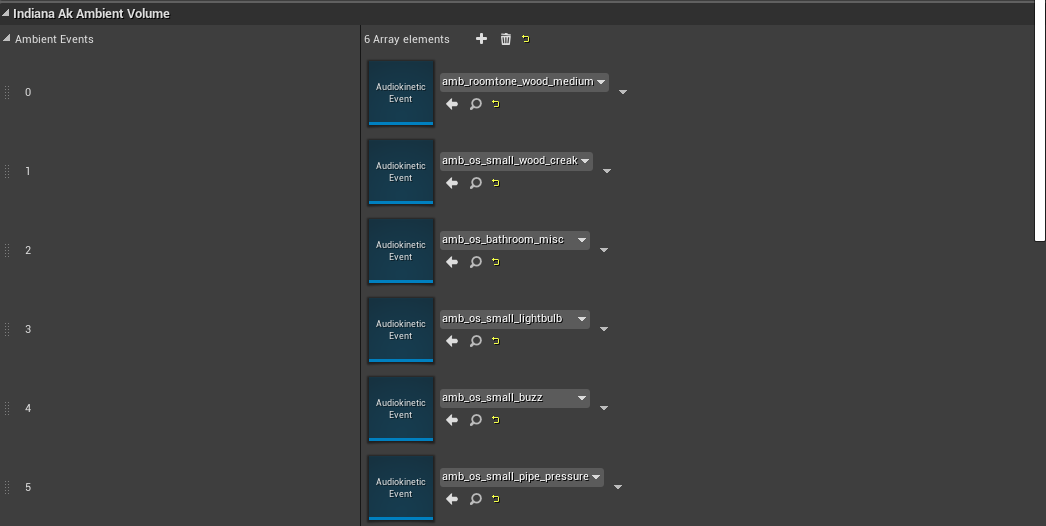Open element options arrow beside amb_os_small_wood_creak

pyautogui.click(x=606, y=171)
